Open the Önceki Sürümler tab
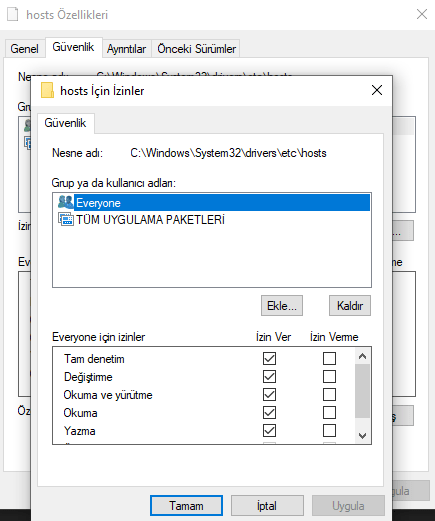 point(196,49)
